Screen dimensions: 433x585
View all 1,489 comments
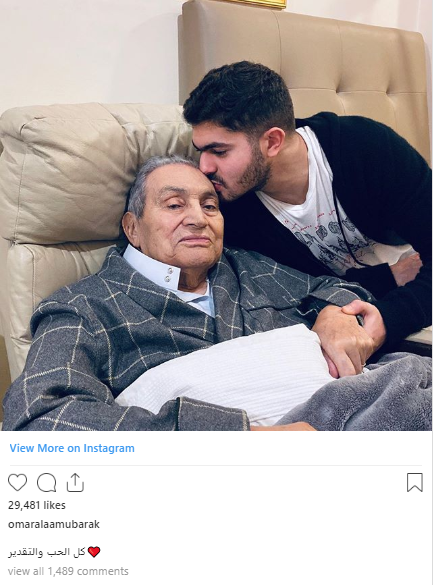point(68,571)
